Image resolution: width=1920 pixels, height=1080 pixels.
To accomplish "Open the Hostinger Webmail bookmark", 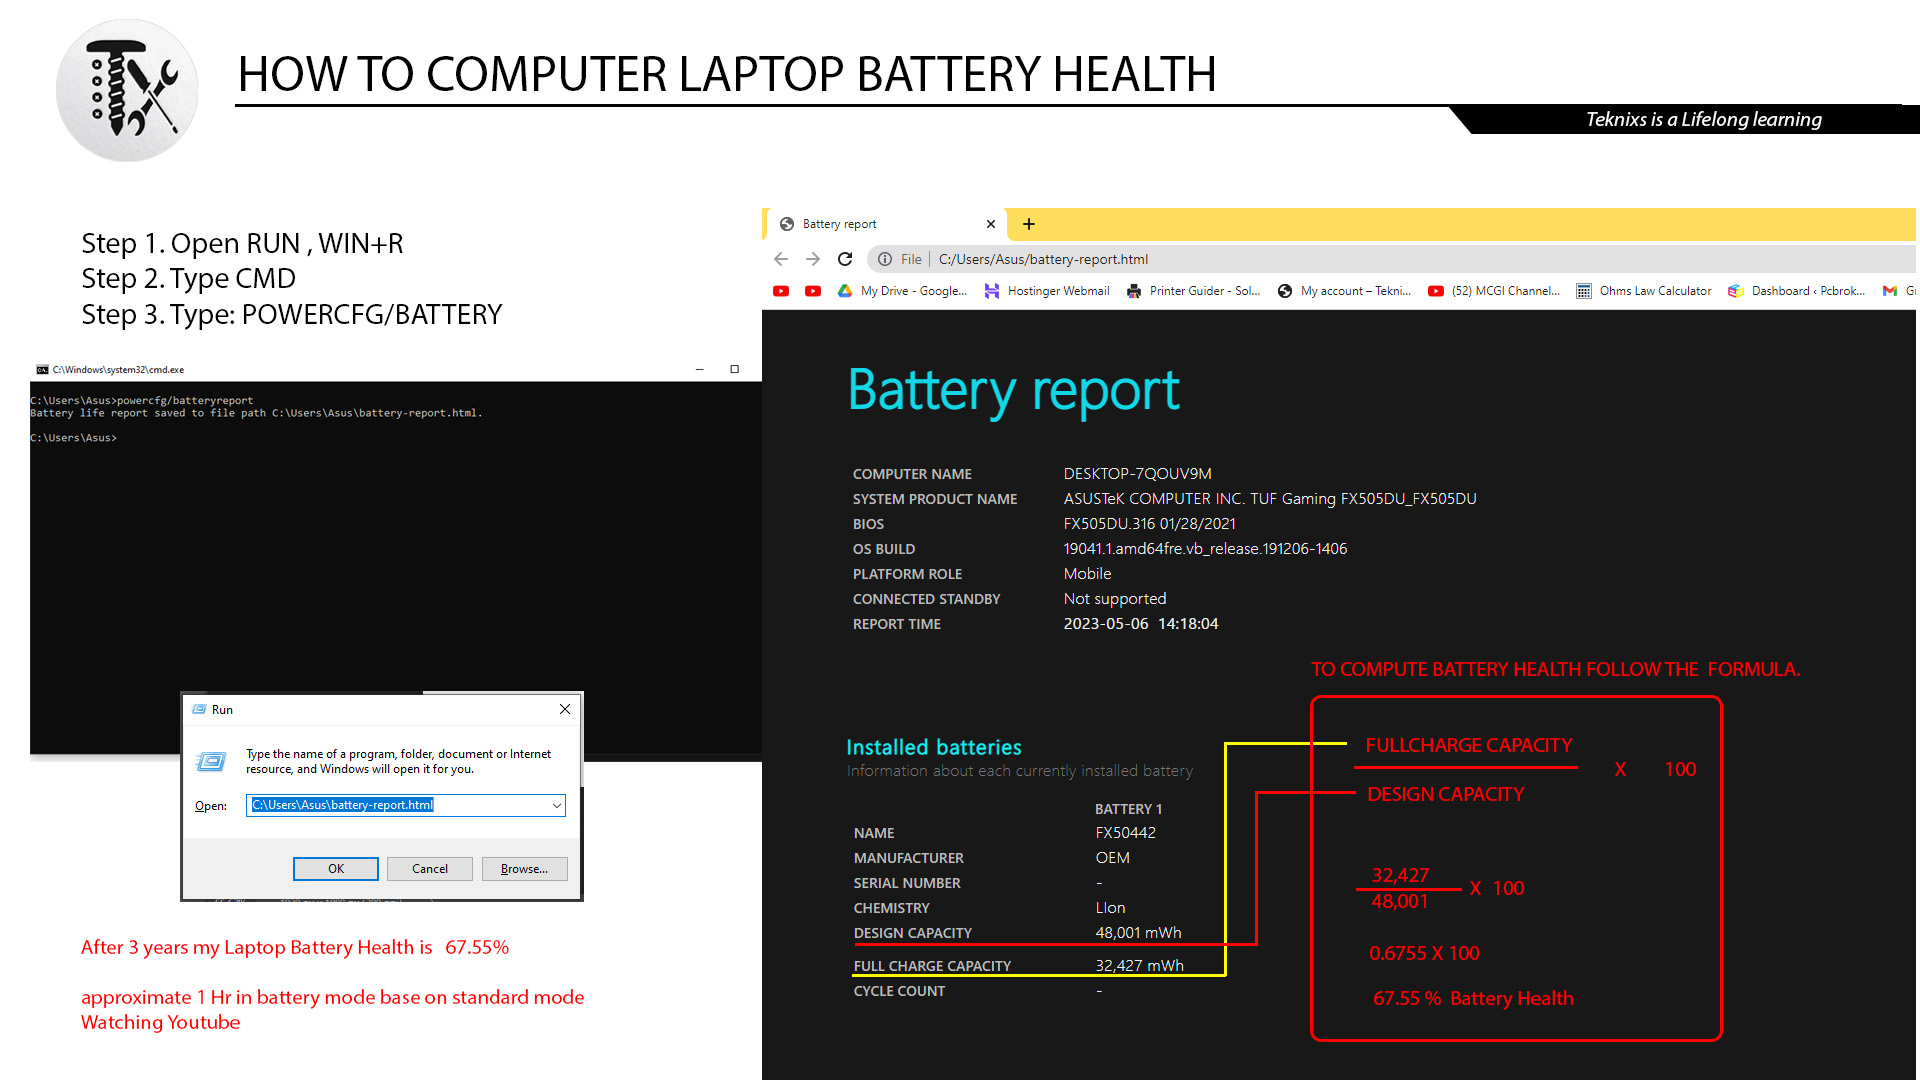I will (1047, 291).
